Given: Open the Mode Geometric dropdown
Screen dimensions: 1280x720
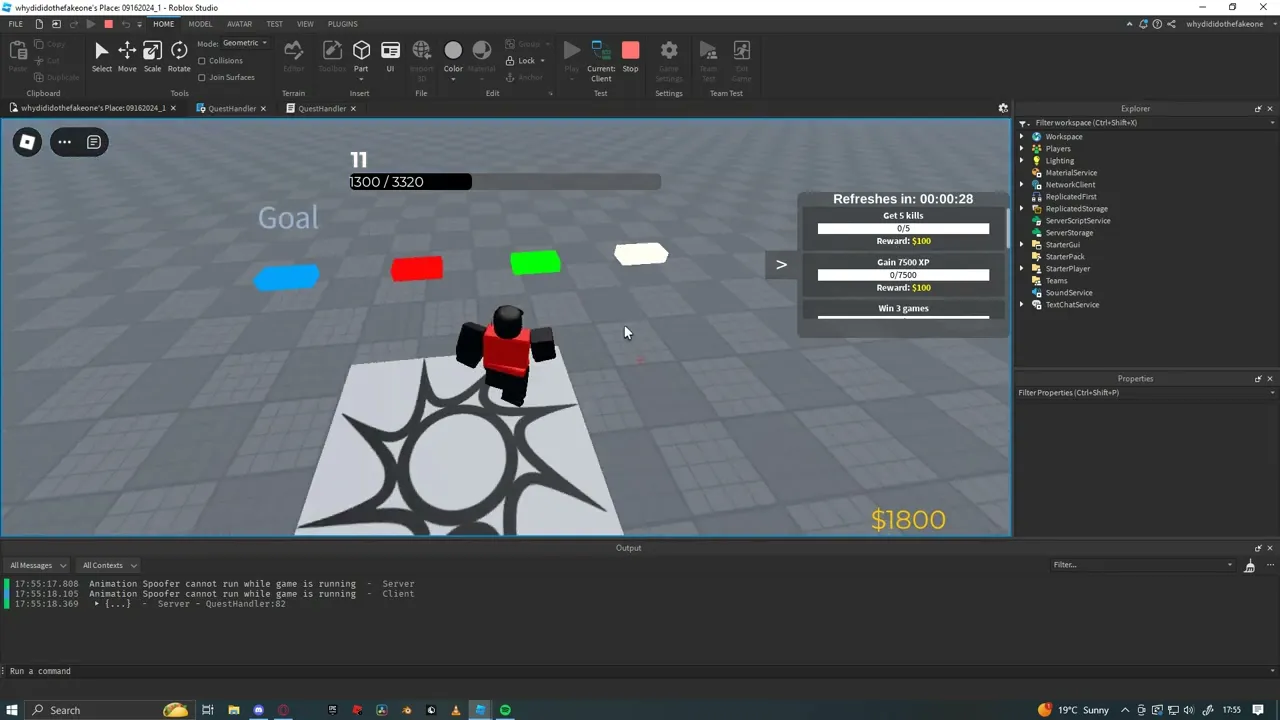Looking at the screenshot, I should (x=245, y=43).
